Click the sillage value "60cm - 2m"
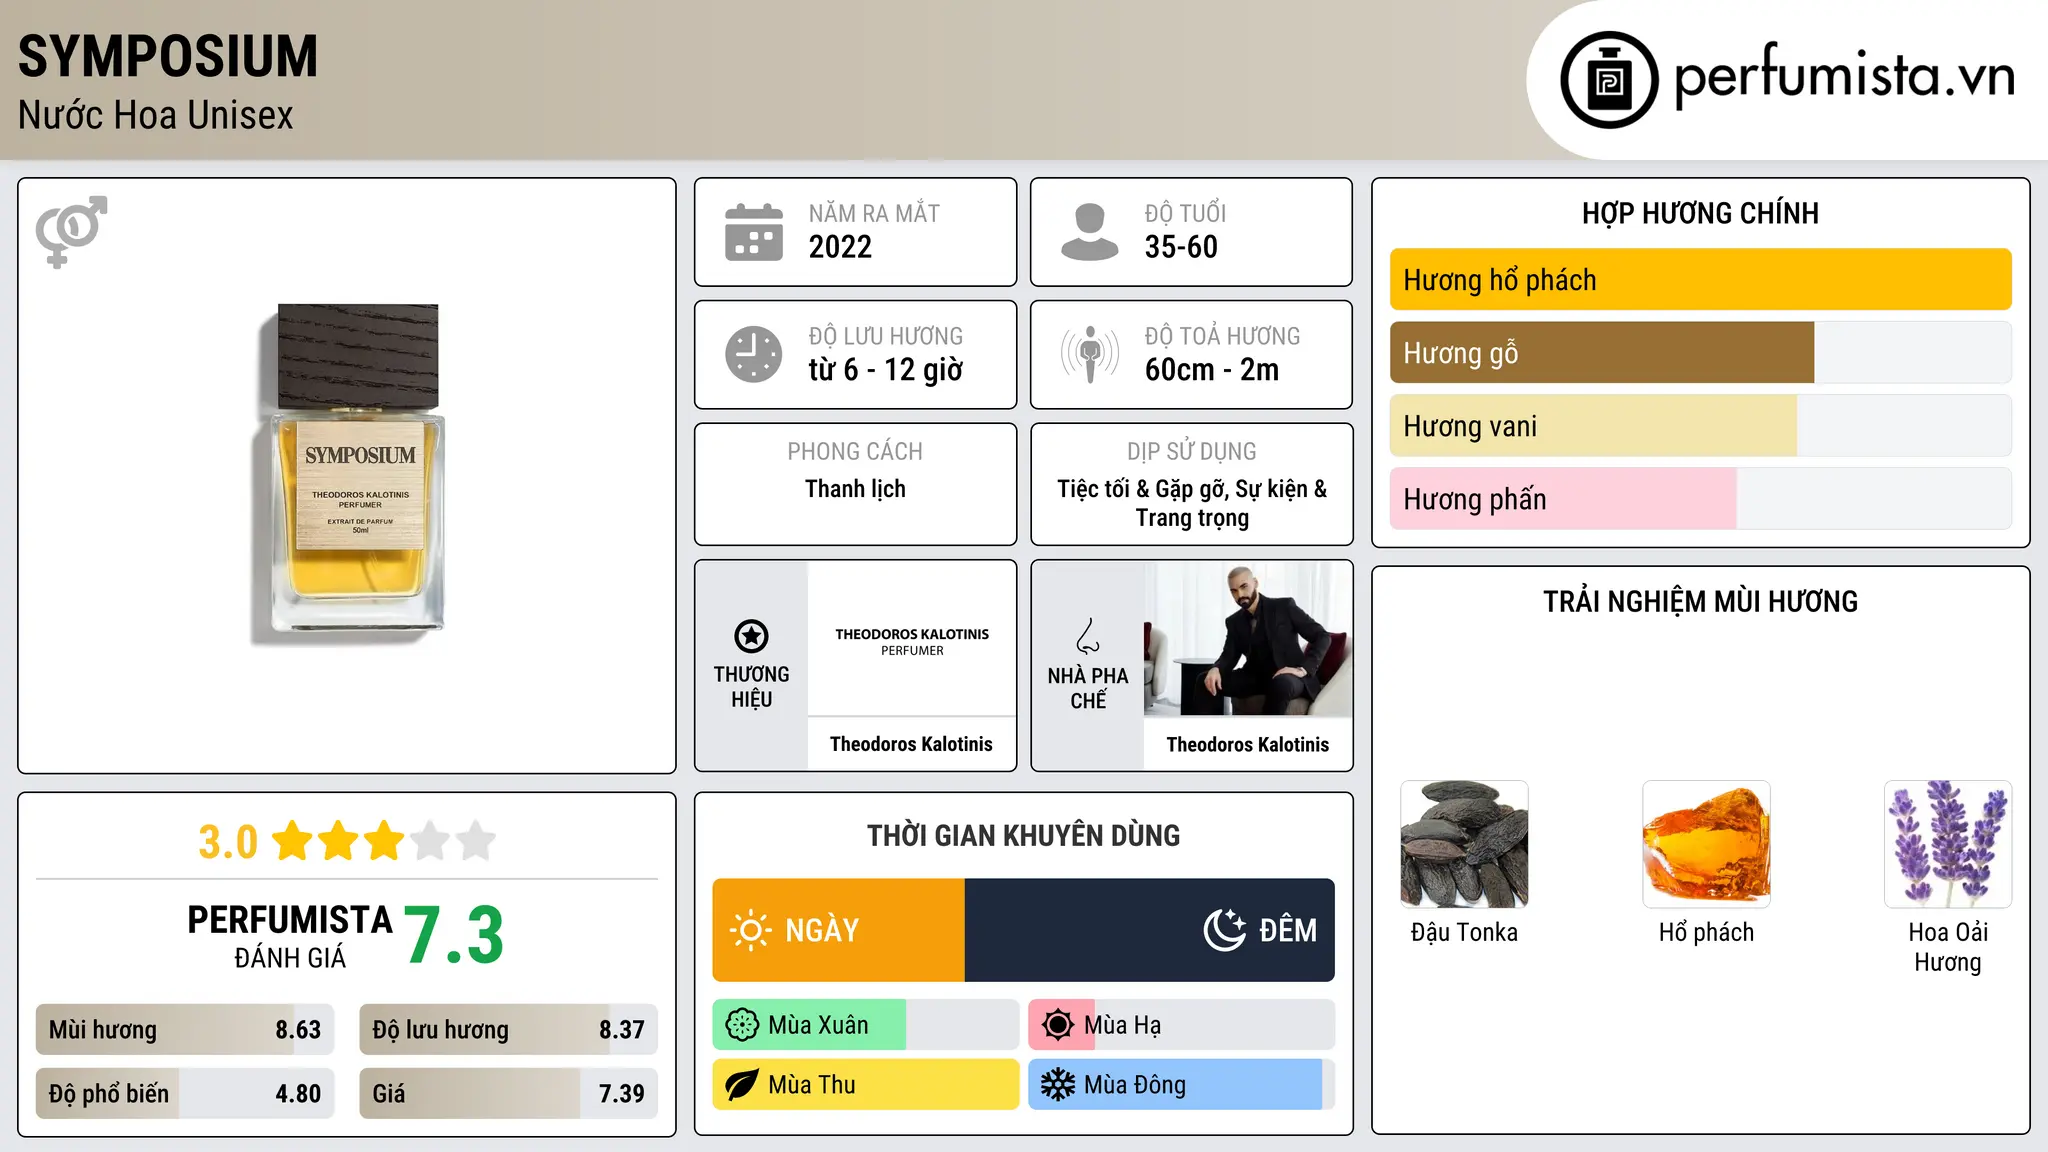This screenshot has height=1152, width=2048. (1212, 370)
